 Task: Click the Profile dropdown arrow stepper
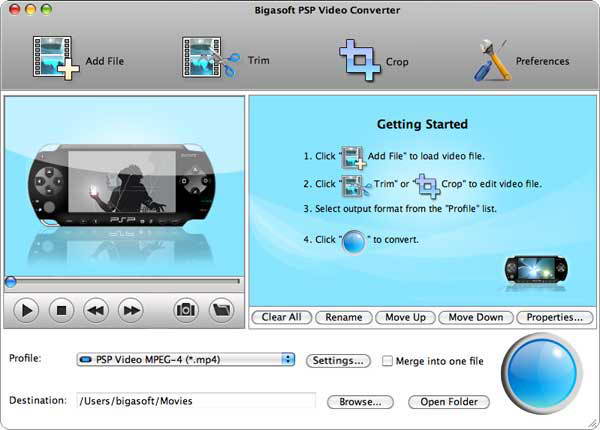288,360
